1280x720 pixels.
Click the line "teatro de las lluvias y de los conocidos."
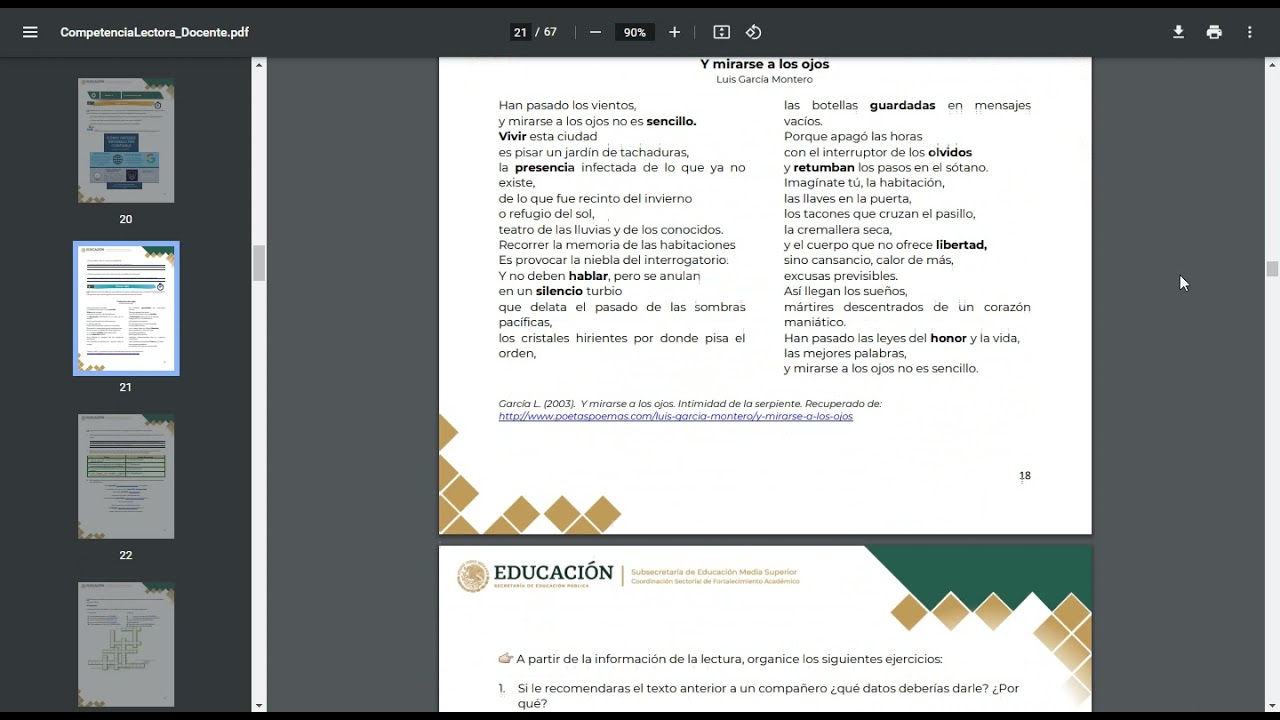(611, 229)
